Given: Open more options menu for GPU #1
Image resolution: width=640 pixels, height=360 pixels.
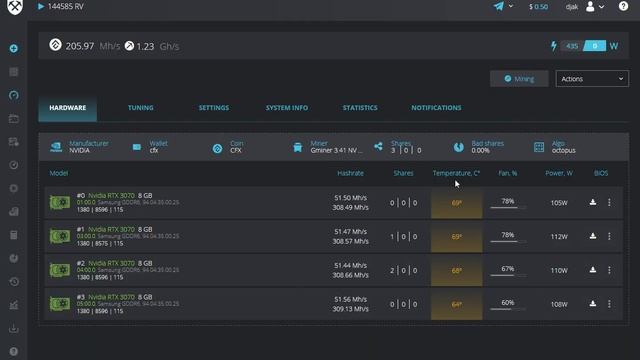Looking at the screenshot, I should coord(609,236).
